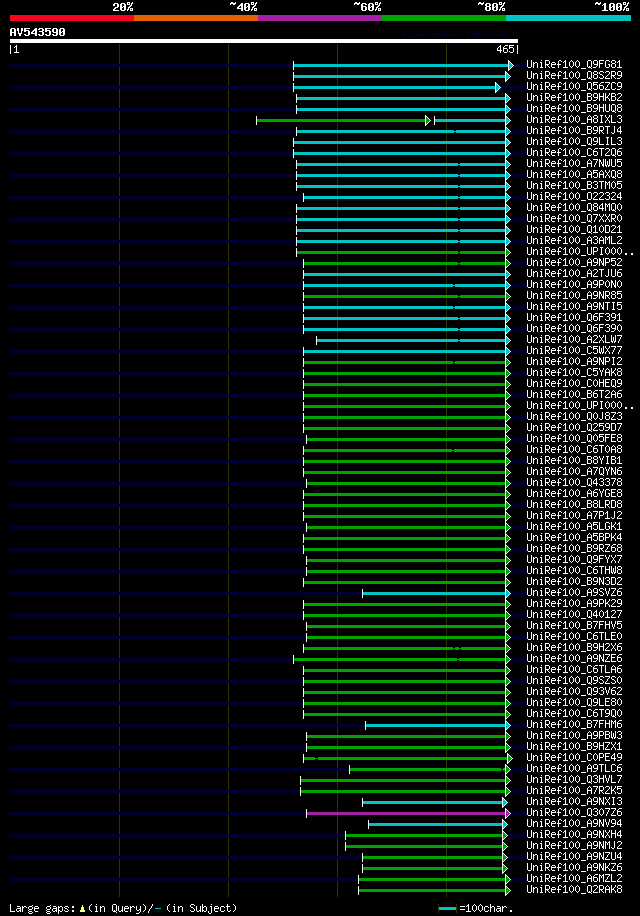Select the UniRef100_Q93V62 label
Image resolution: width=640 pixels, height=916 pixels.
(574, 692)
